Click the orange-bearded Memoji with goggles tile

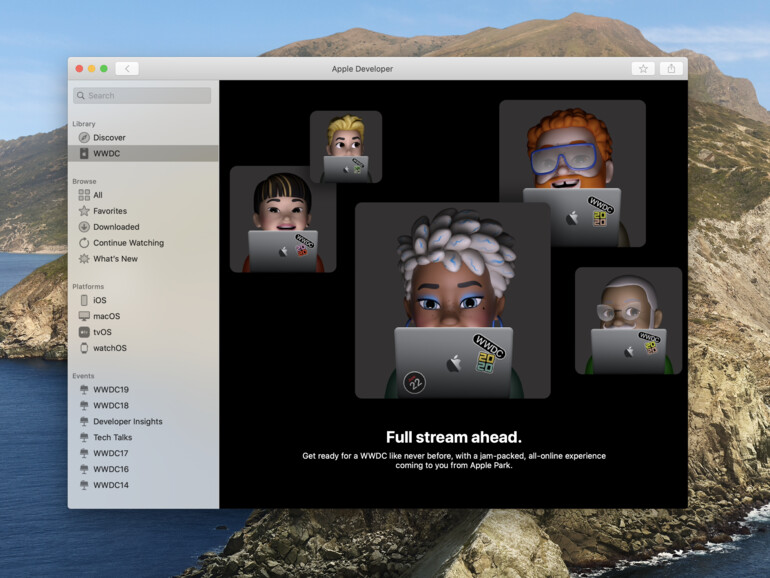point(572,173)
